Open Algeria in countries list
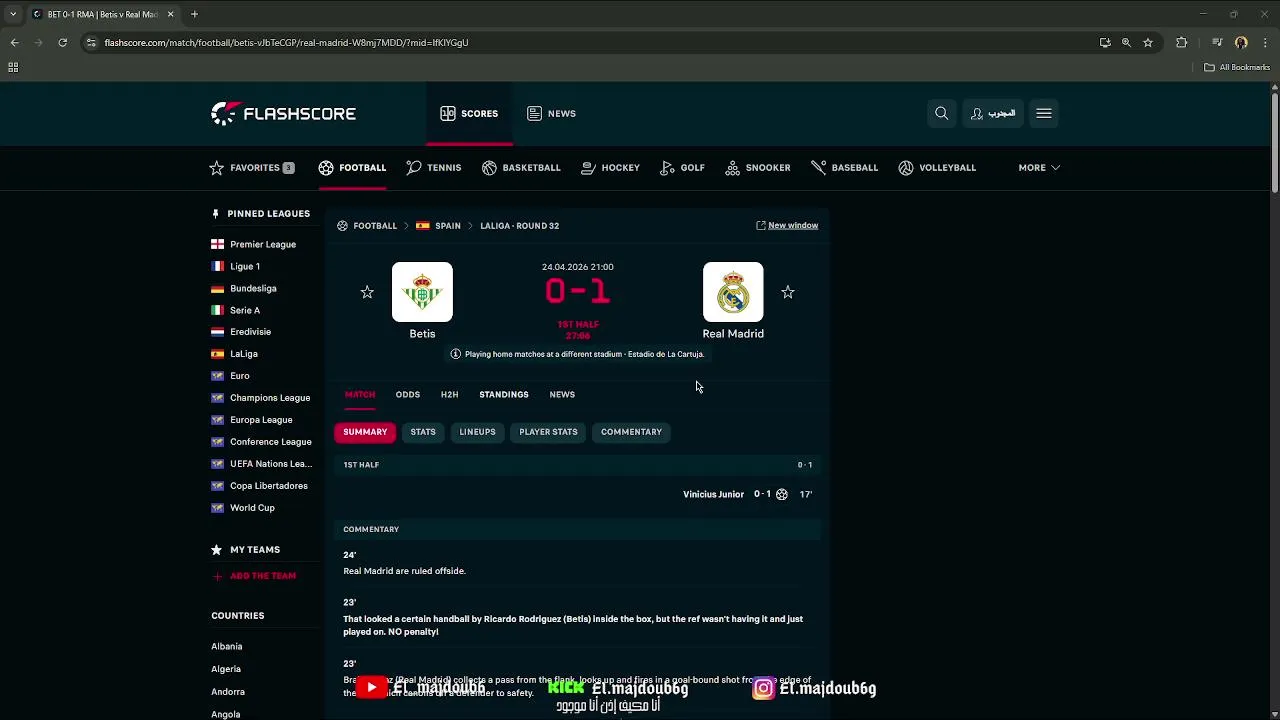The image size is (1280, 720). click(x=226, y=669)
